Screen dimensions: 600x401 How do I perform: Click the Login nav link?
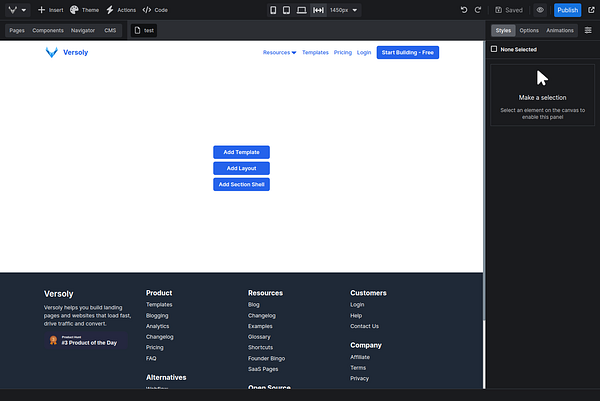364,52
